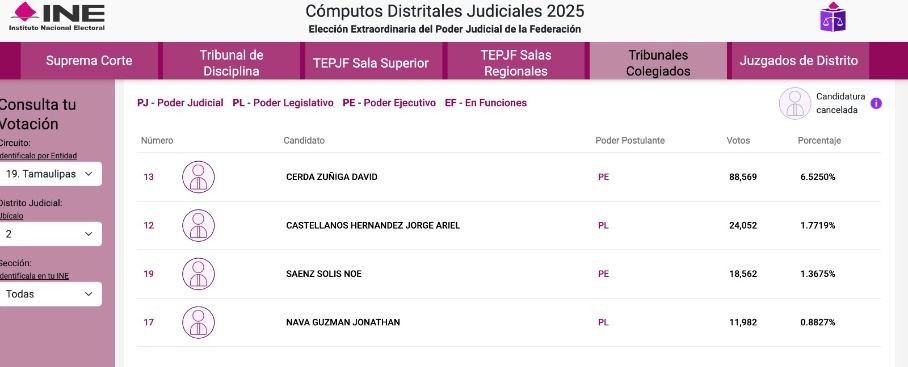This screenshot has height=367, width=908.
Task: Select Nava Guzman Jonathan's avatar icon
Action: (x=199, y=322)
